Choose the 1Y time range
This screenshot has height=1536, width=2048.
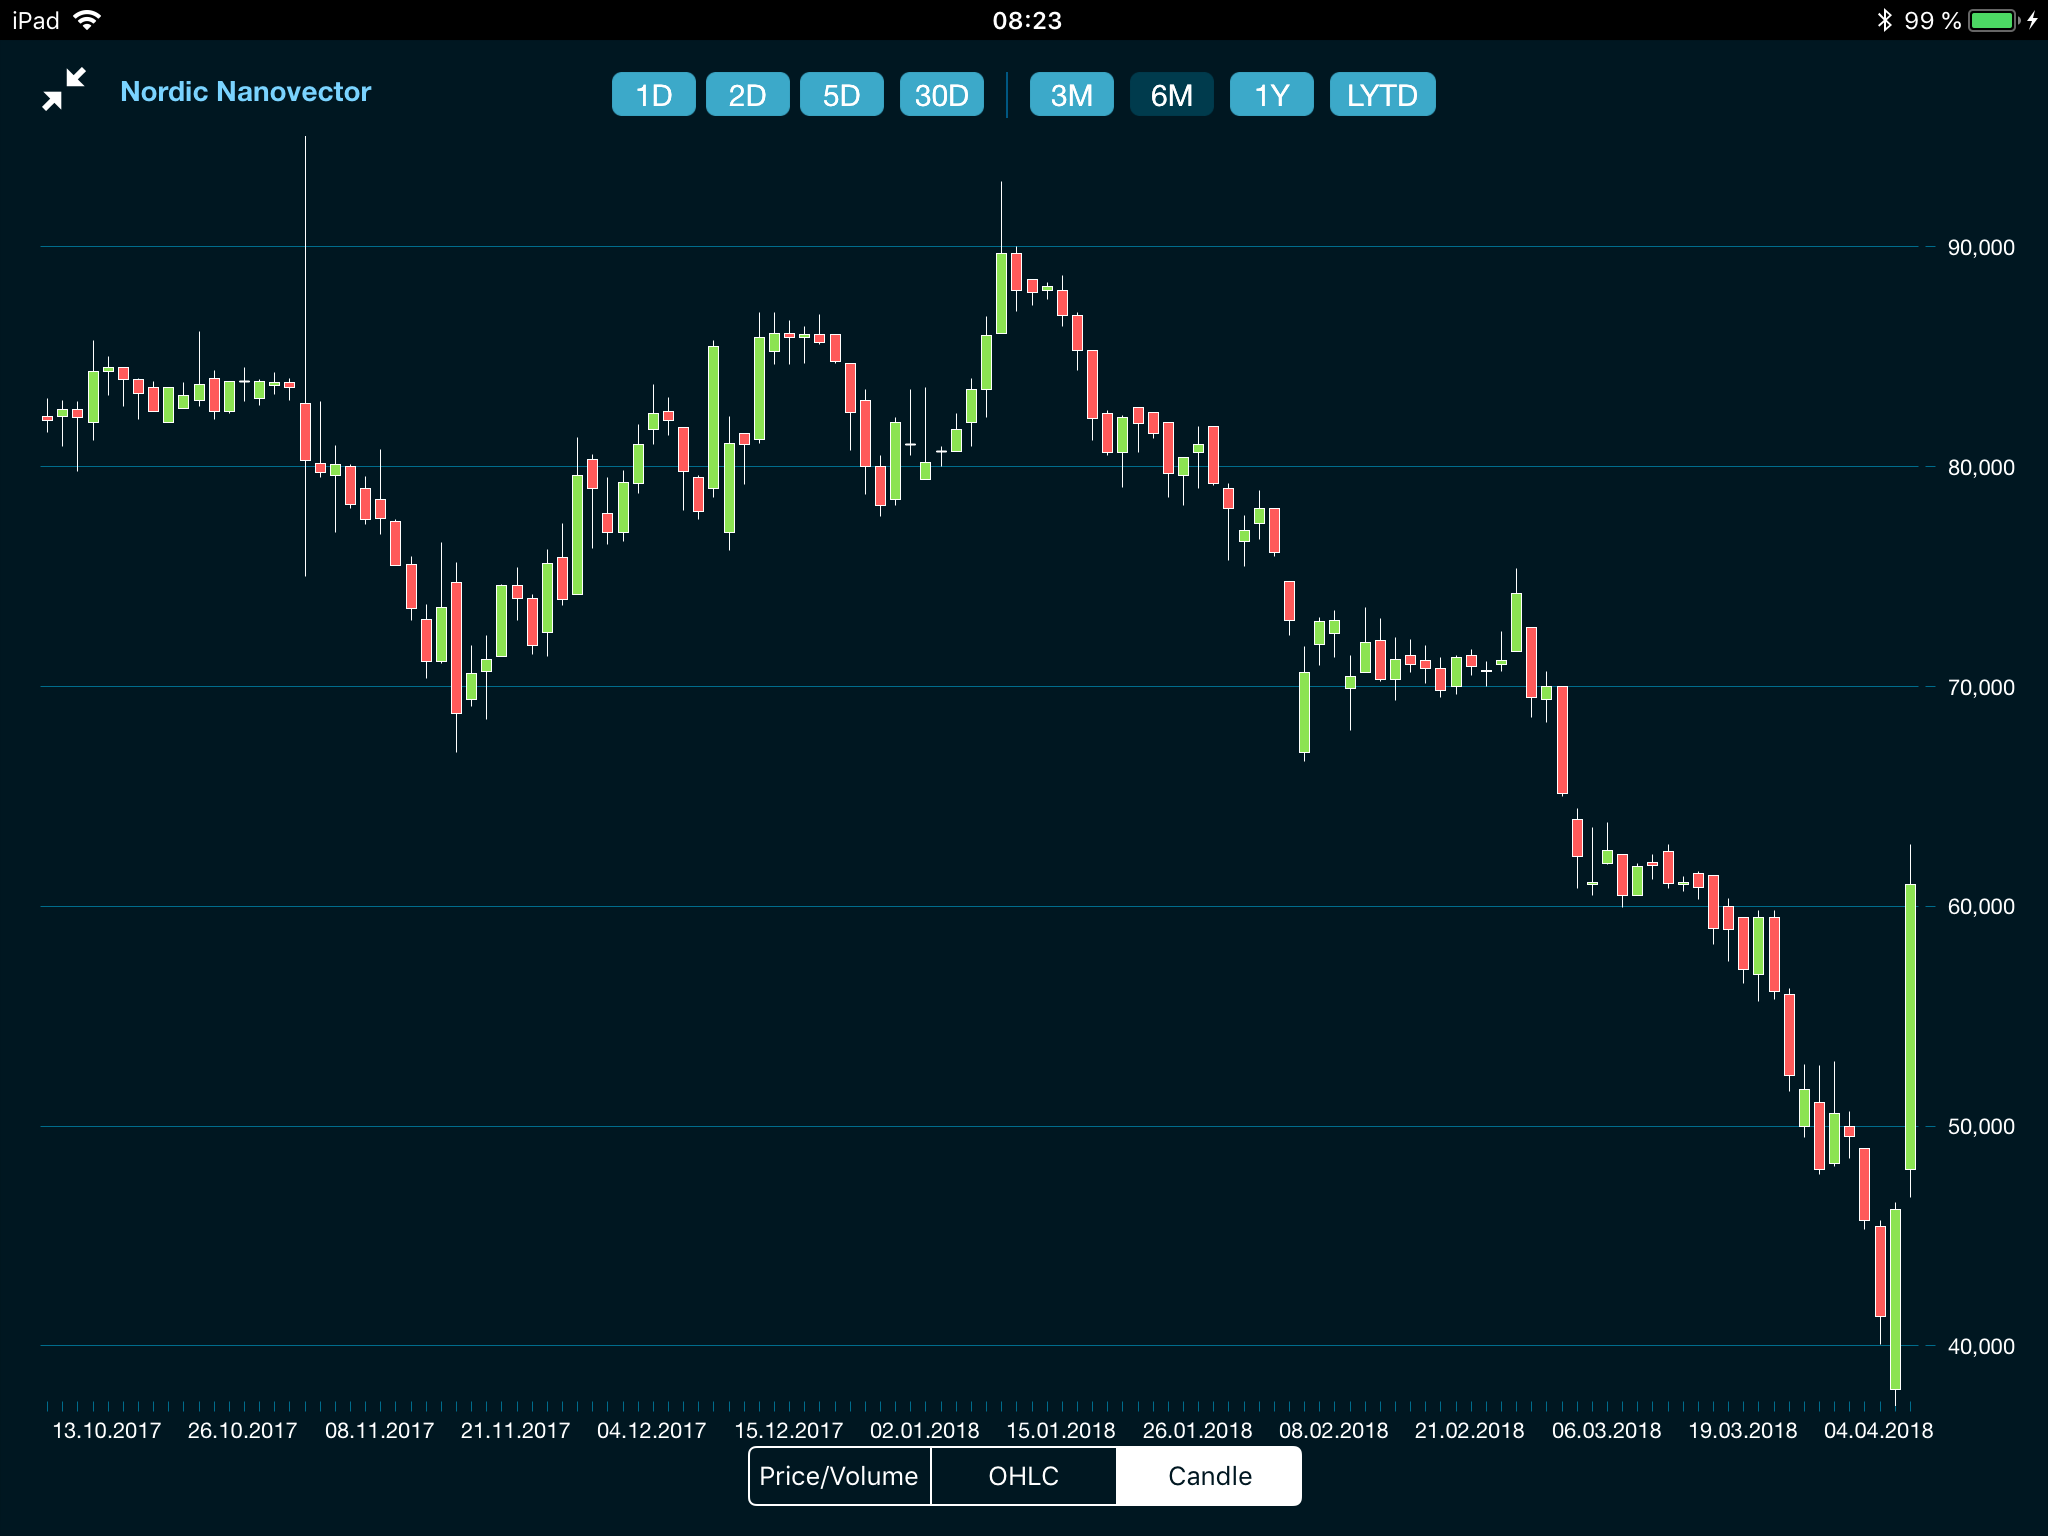pyautogui.click(x=1271, y=95)
